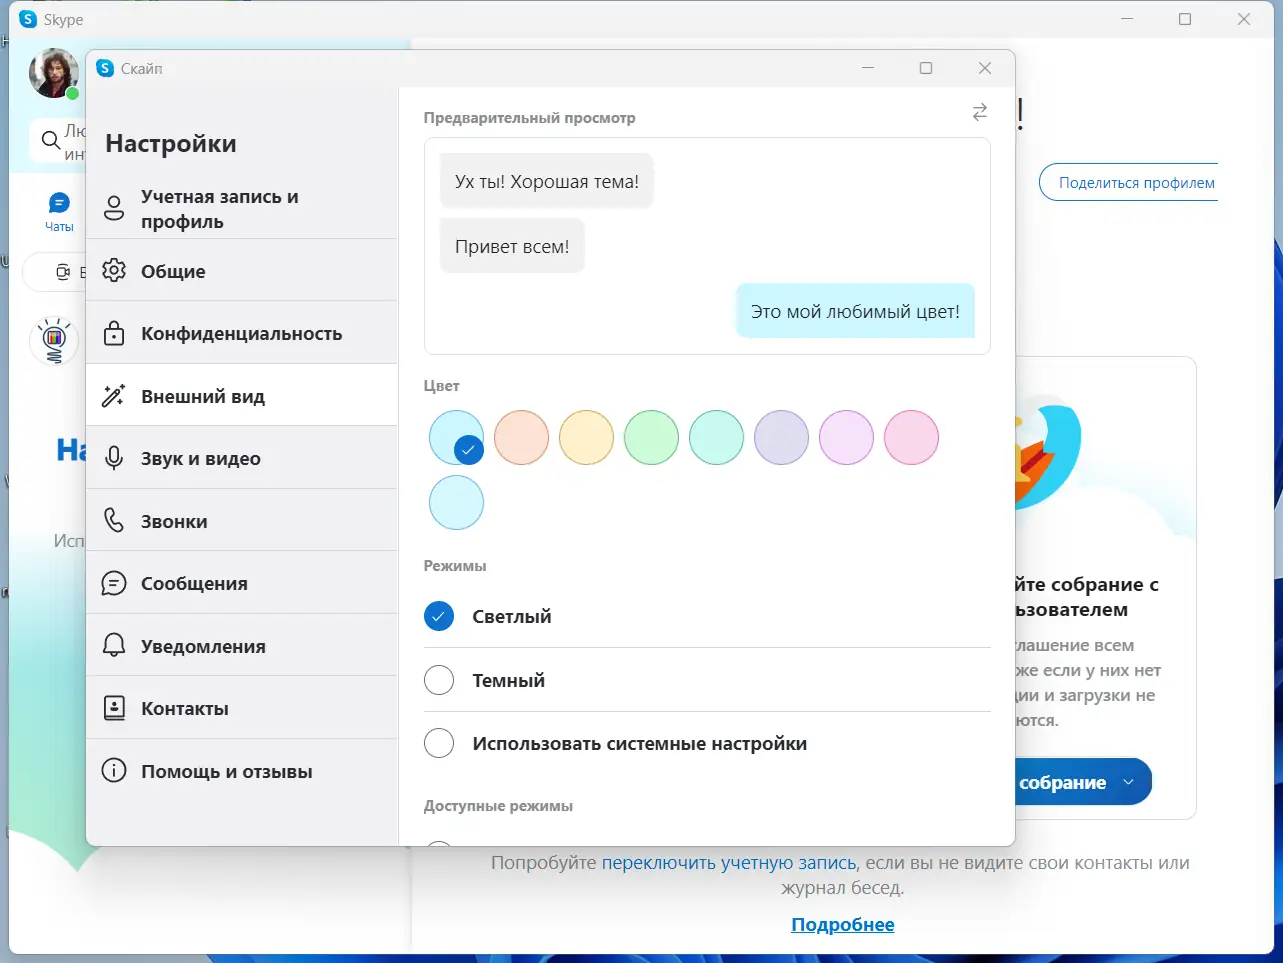The width and height of the screenshot is (1283, 963).
Task: Minimize the Скайп settings window
Action: [868, 68]
